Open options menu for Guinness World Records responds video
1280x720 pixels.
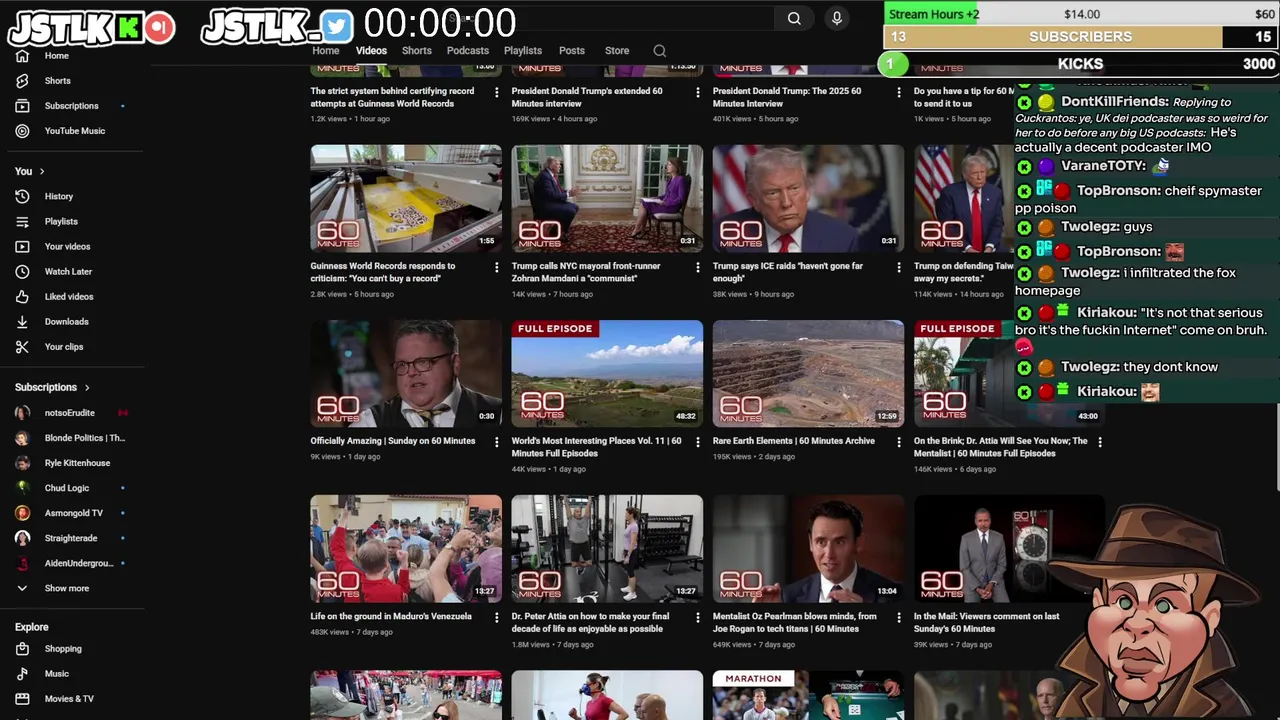[496, 267]
